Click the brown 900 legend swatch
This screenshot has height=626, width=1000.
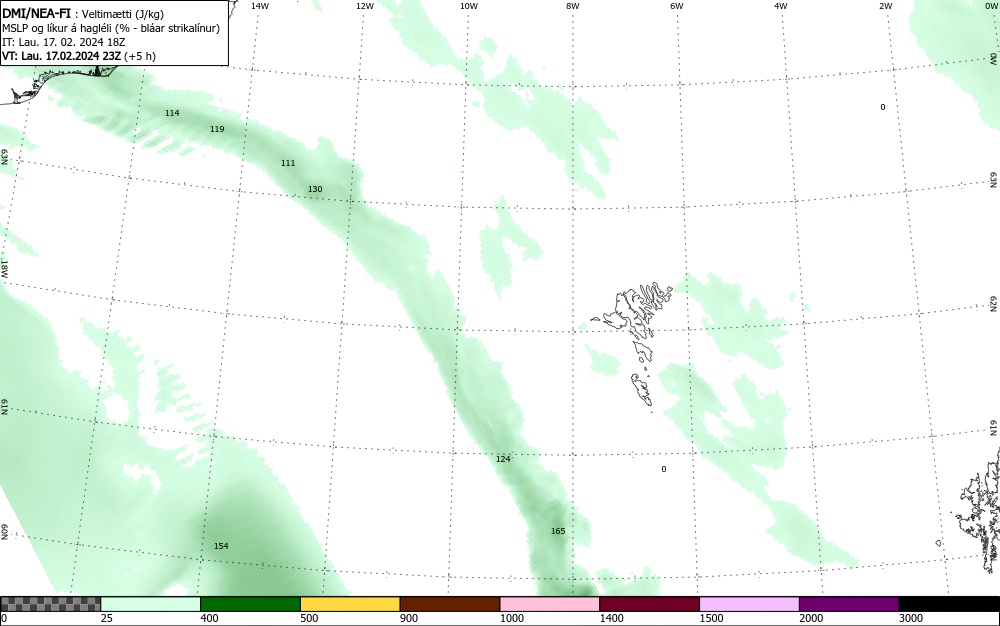click(x=450, y=604)
